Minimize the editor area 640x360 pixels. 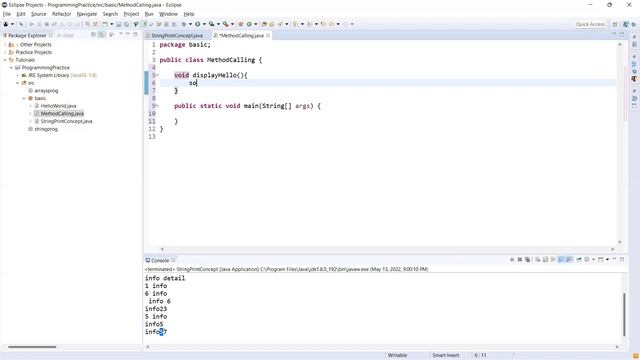point(614,35)
